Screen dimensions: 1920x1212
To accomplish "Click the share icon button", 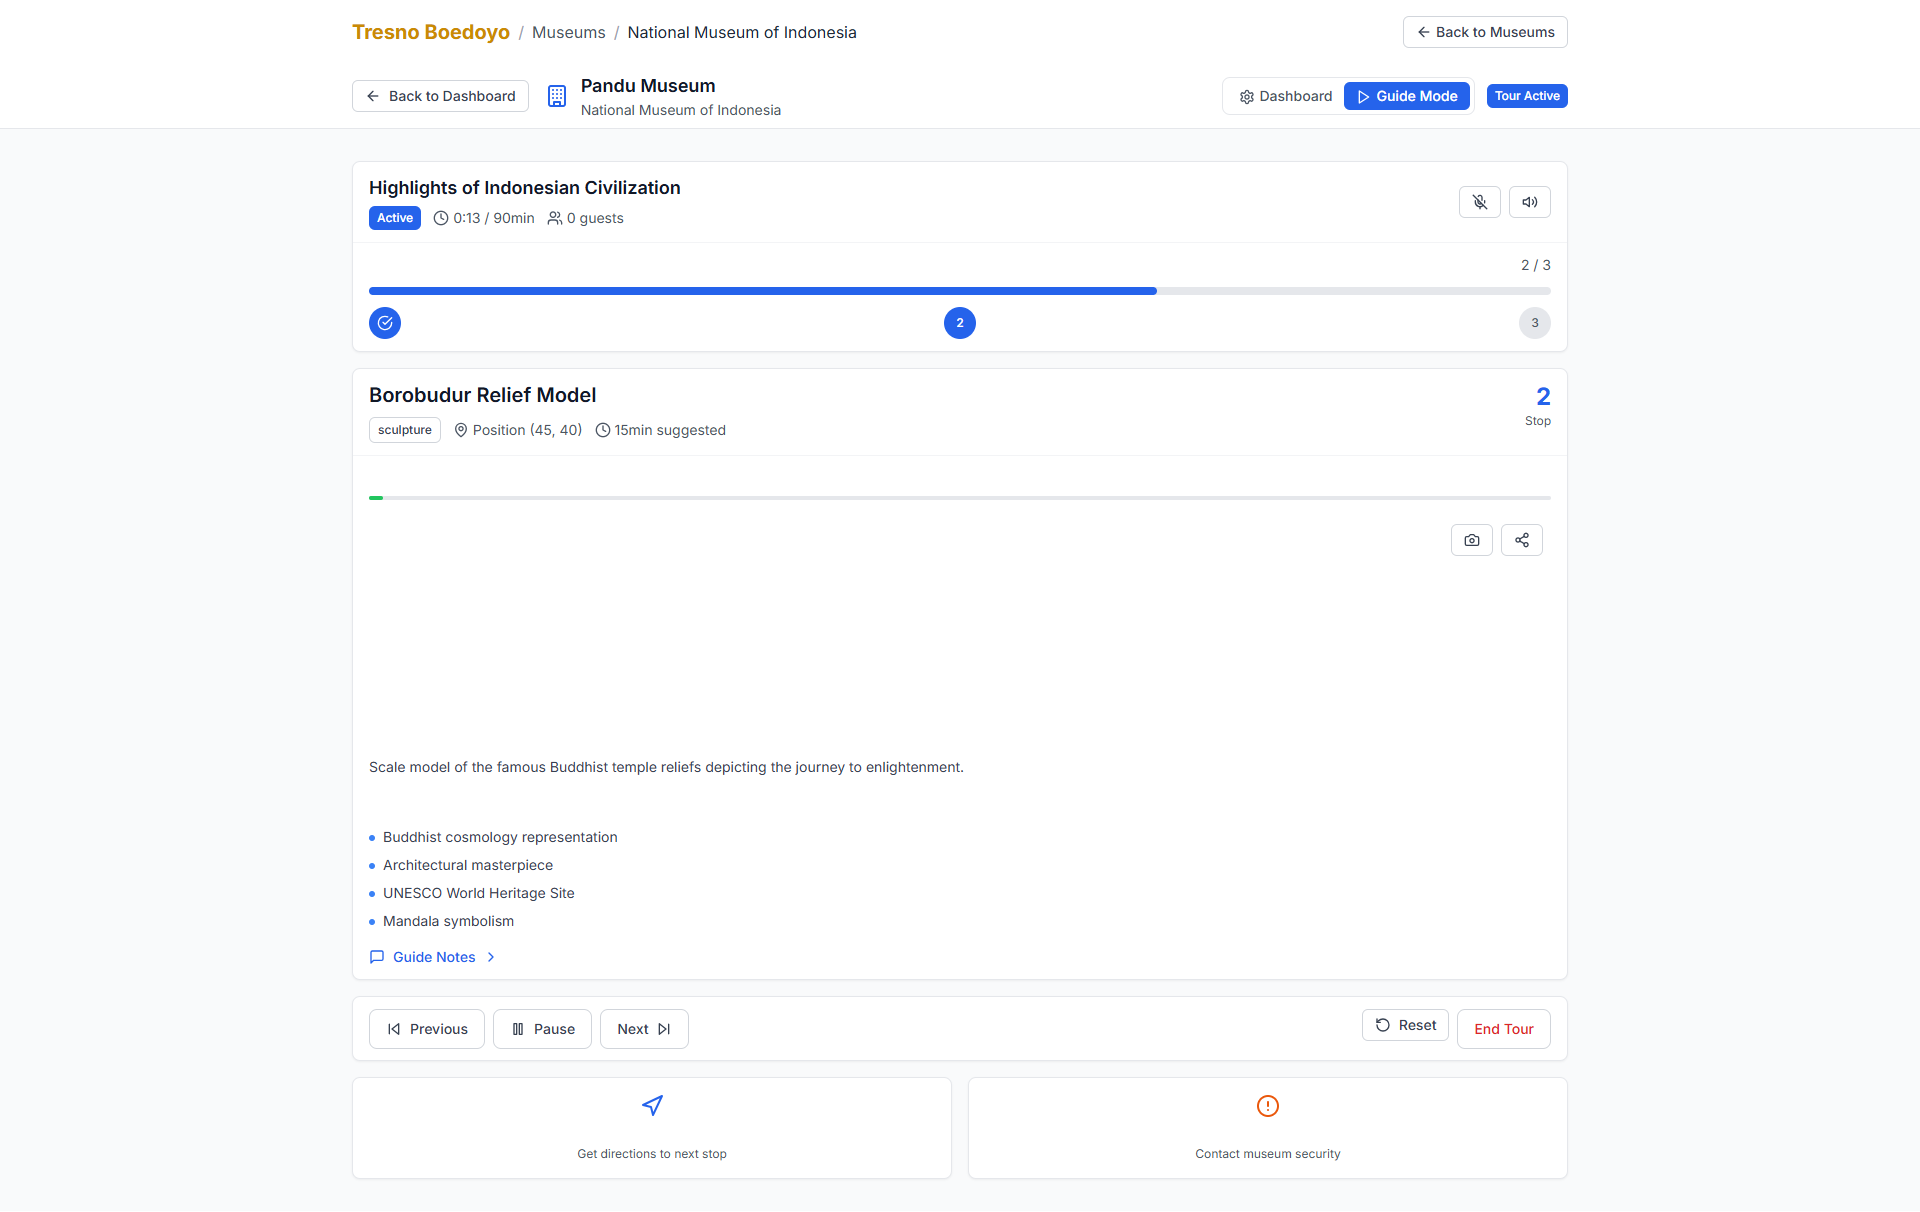I will (1521, 540).
